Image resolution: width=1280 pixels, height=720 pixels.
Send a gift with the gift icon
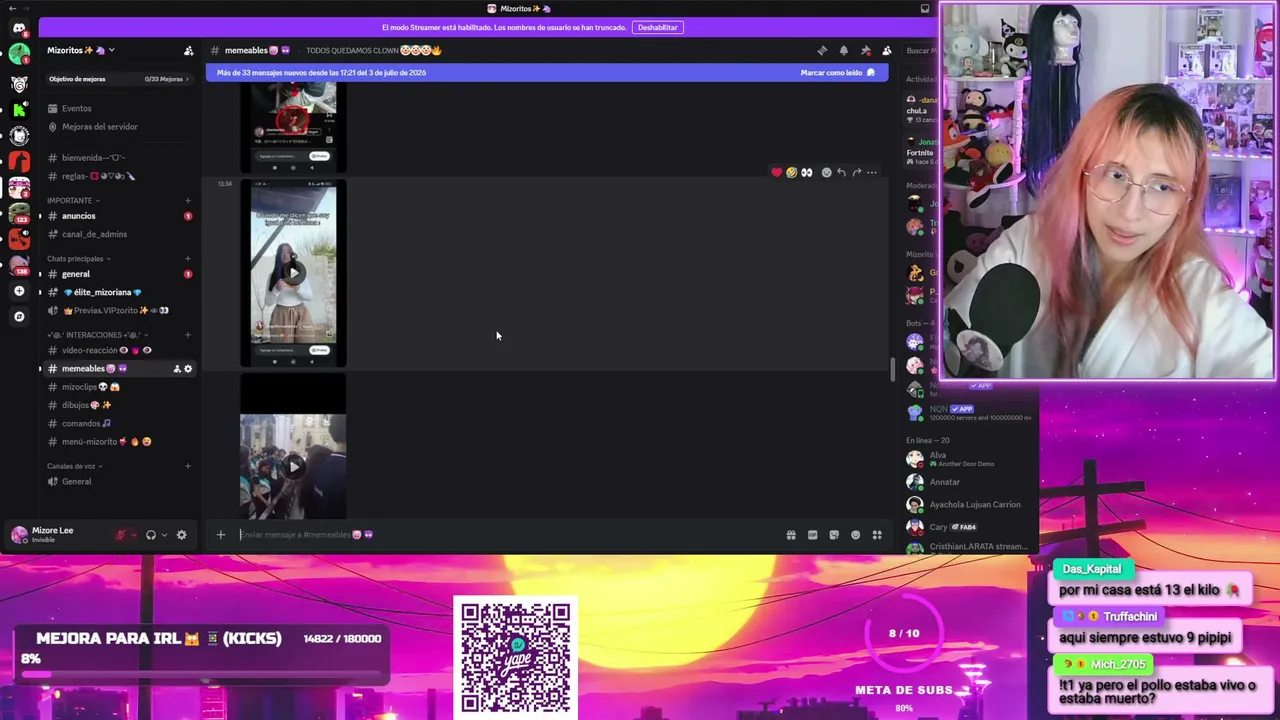[791, 535]
